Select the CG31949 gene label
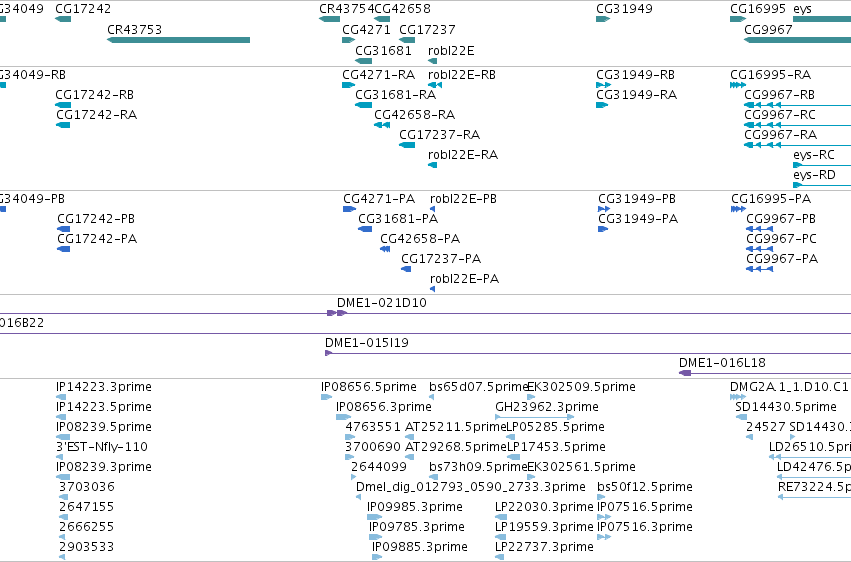 (624, 9)
